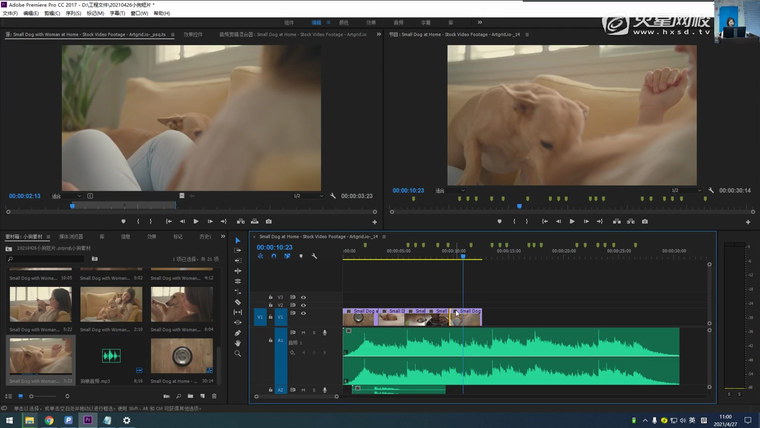Open the File menu
The width and height of the screenshot is (760, 428).
(x=10, y=13)
